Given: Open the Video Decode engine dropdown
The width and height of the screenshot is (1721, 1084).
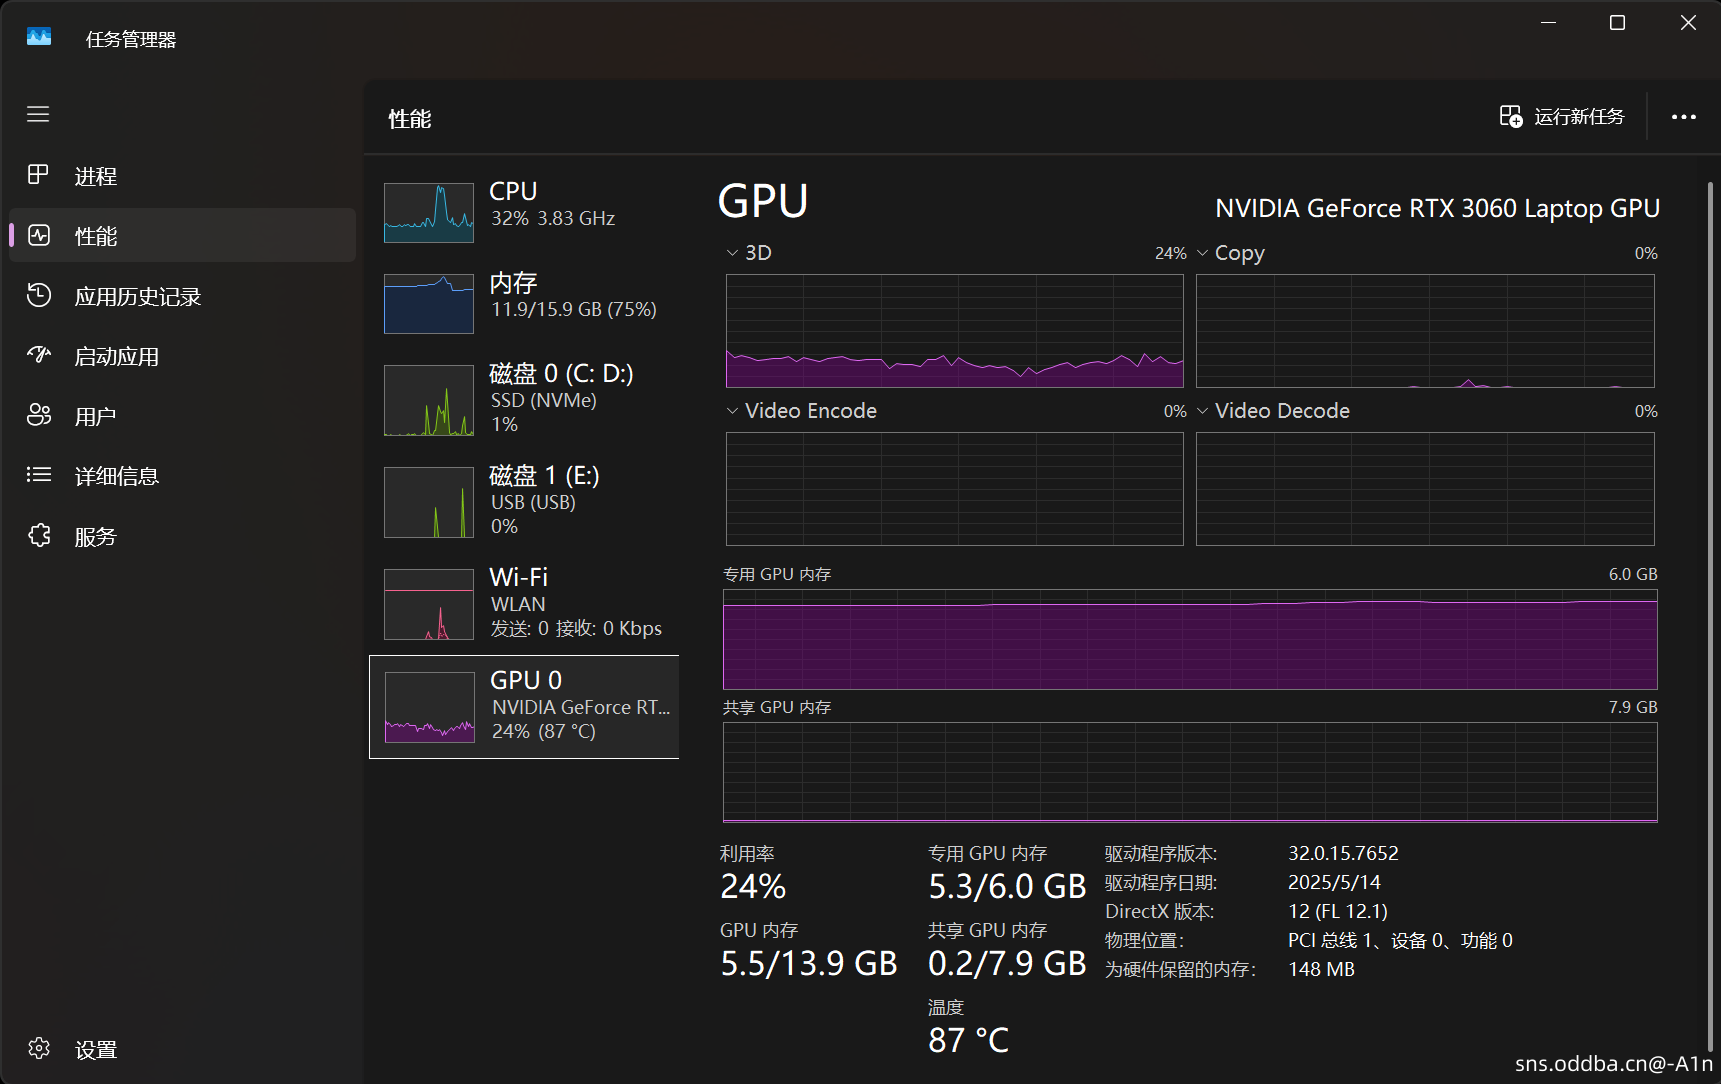Looking at the screenshot, I should click(x=1202, y=411).
